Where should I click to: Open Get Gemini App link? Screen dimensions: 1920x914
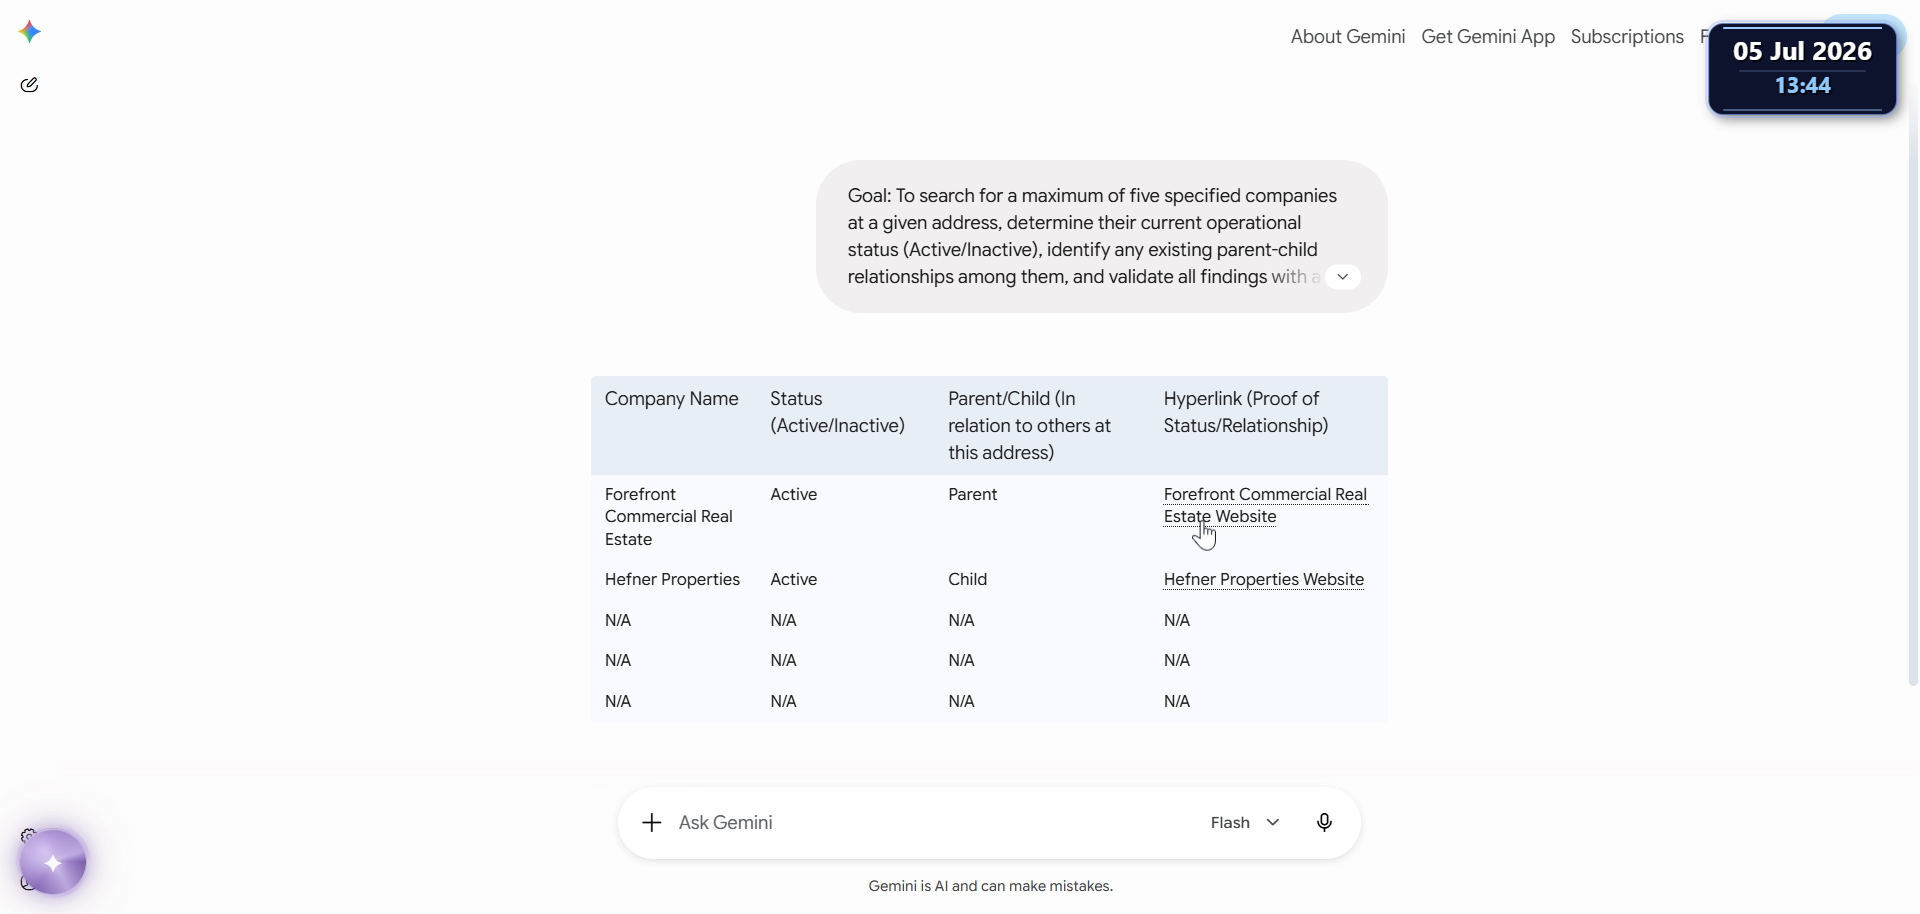pos(1487,37)
